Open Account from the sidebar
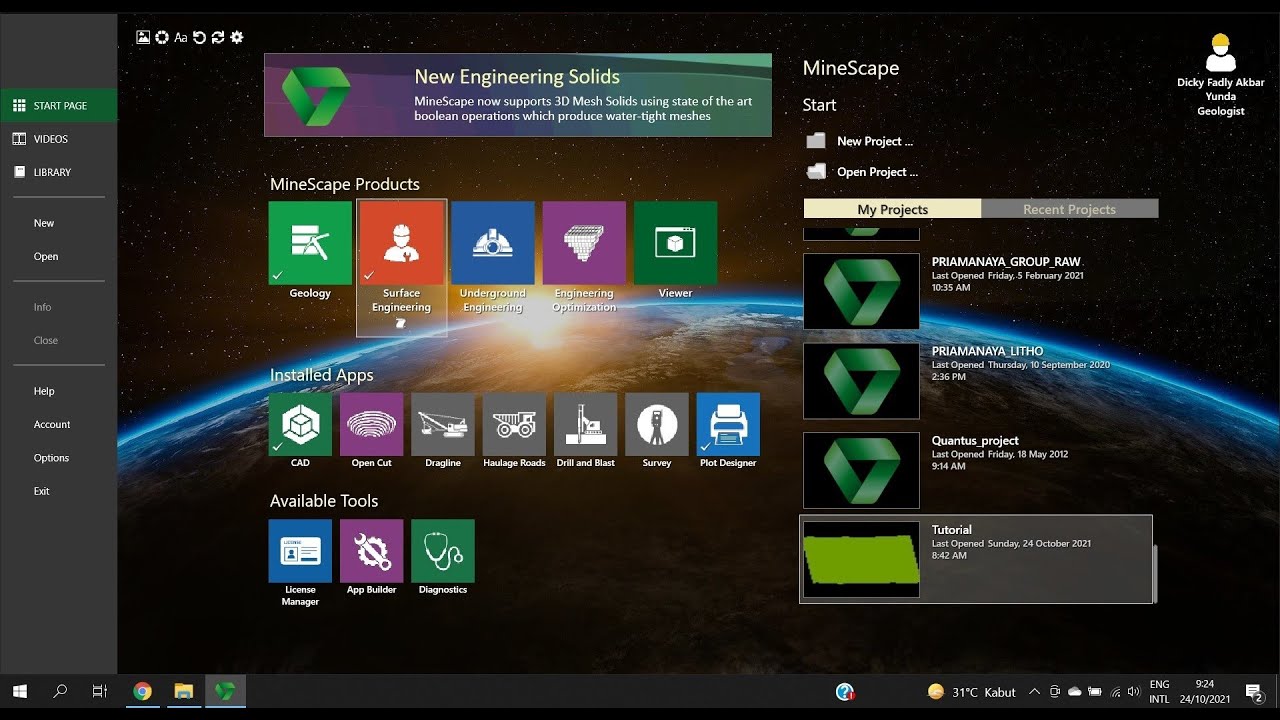Image resolution: width=1280 pixels, height=720 pixels. tap(52, 424)
